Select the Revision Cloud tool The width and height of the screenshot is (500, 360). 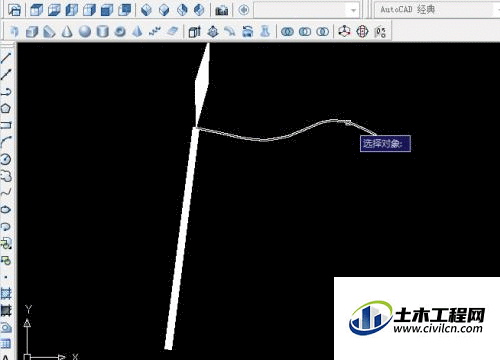(6, 176)
